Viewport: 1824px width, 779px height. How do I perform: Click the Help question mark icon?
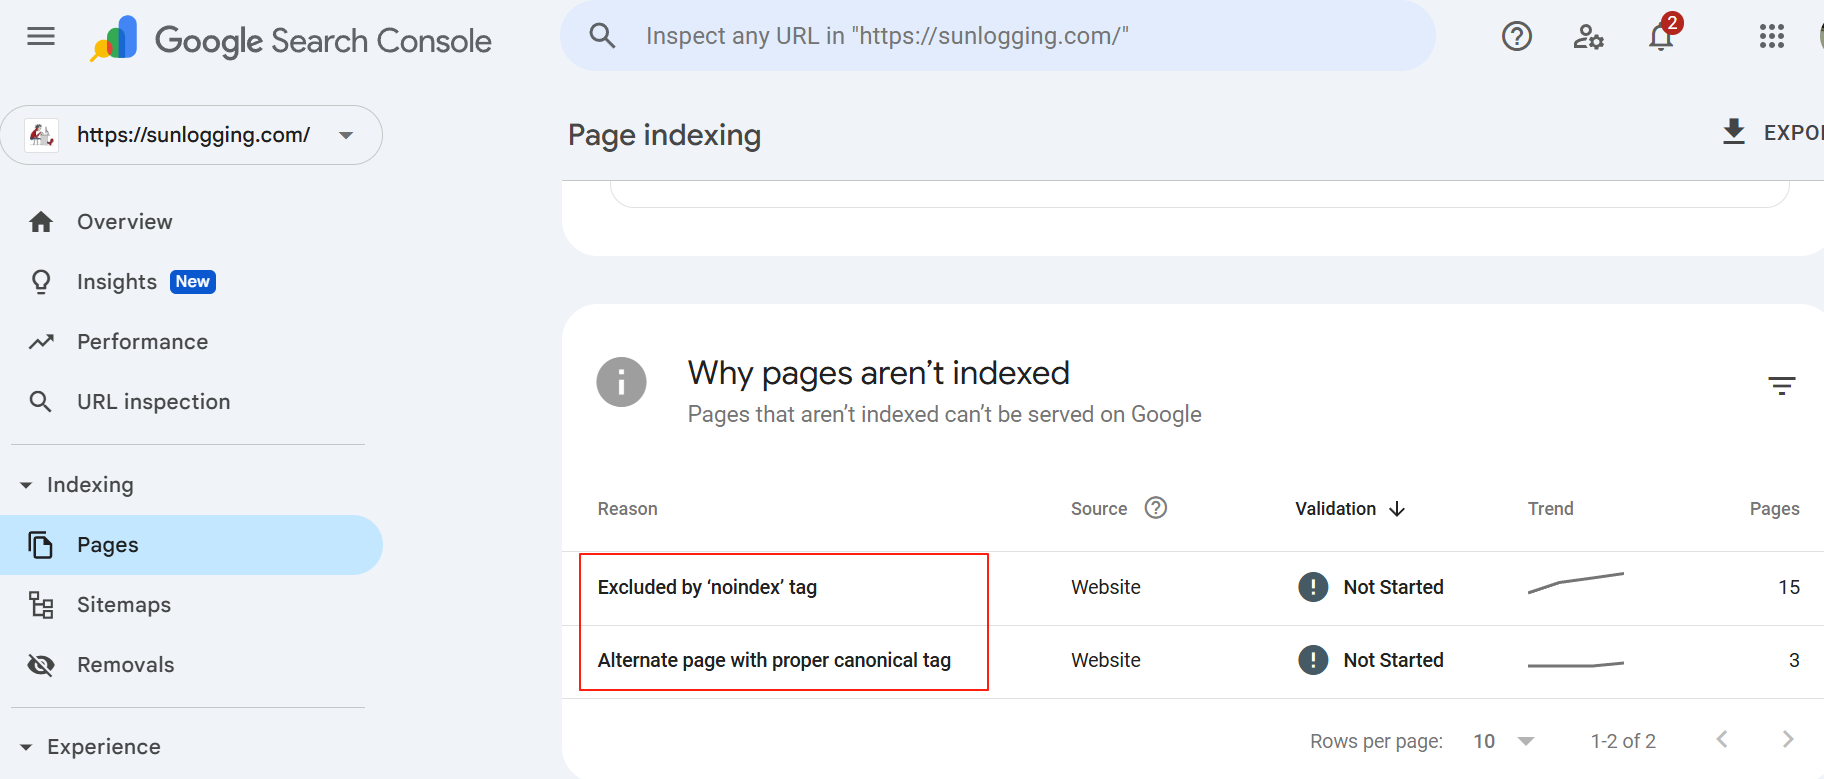[1516, 37]
